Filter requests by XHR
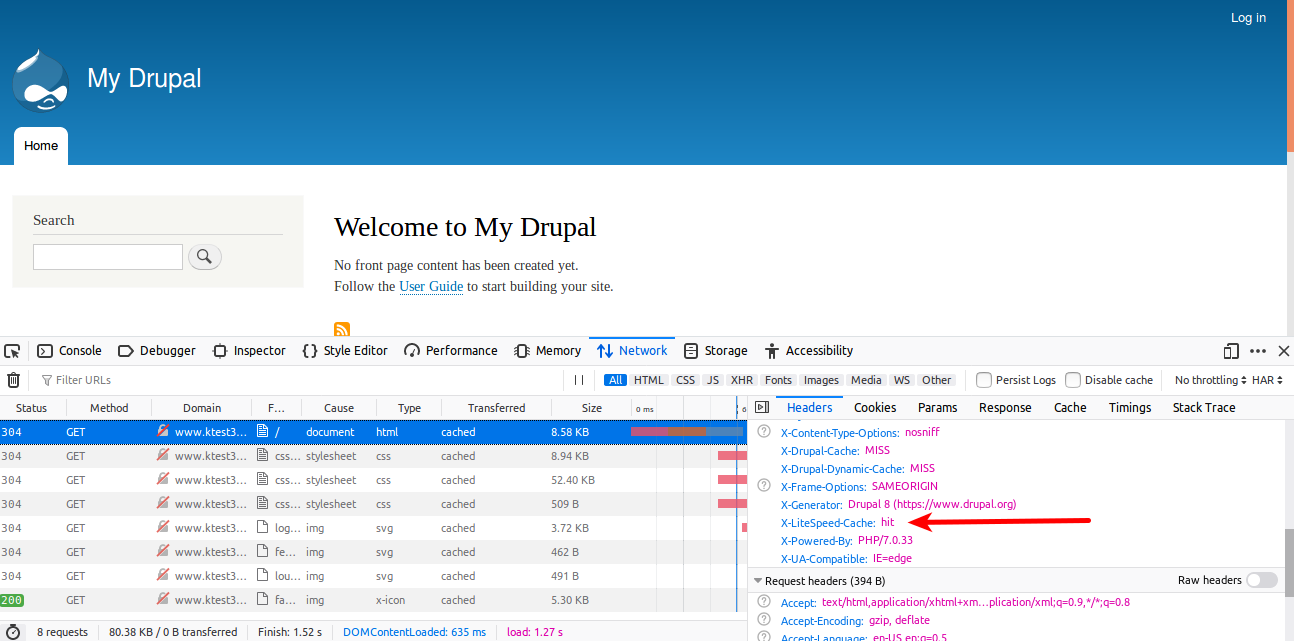 pos(742,380)
